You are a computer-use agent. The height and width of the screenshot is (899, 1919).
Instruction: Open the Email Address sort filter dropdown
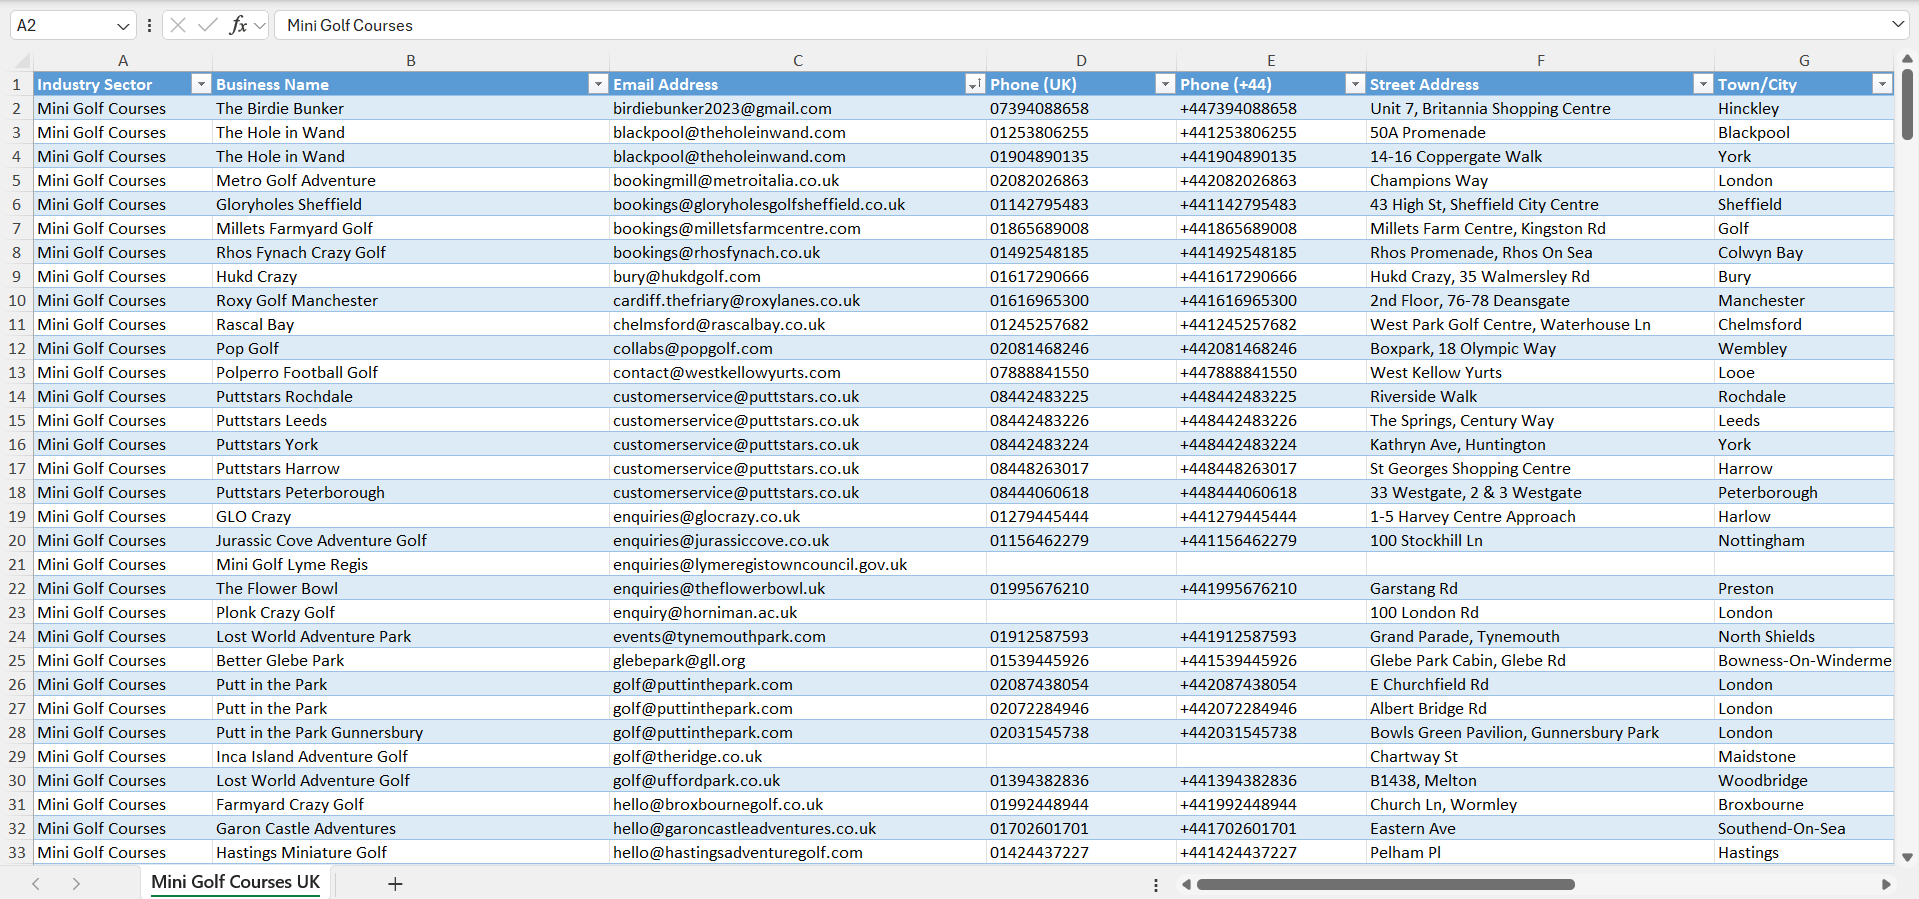point(974,84)
